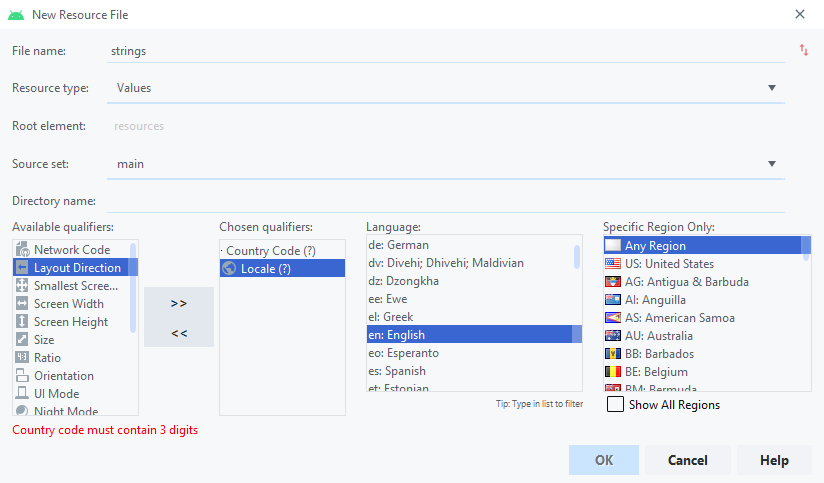Click the Orientation qualifier icon

click(x=22, y=376)
